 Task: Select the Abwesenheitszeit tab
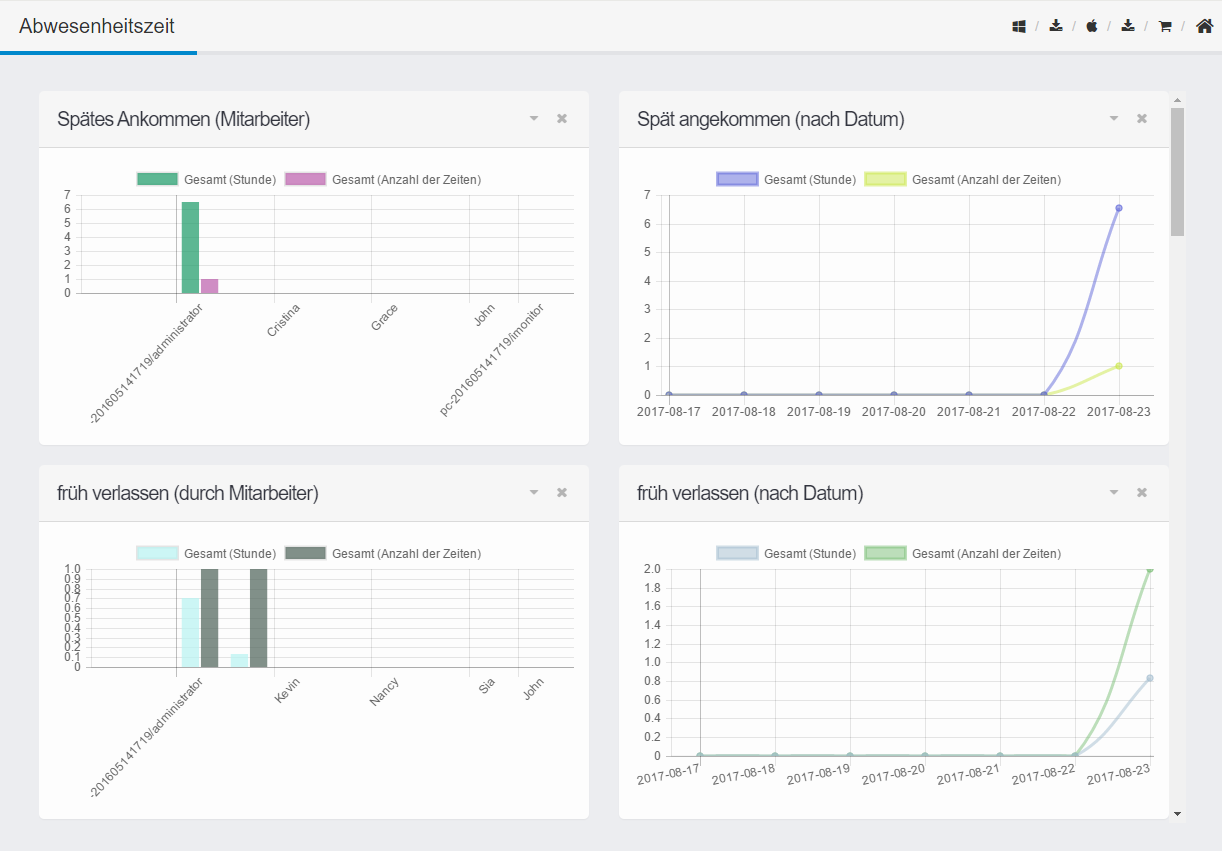coord(97,26)
